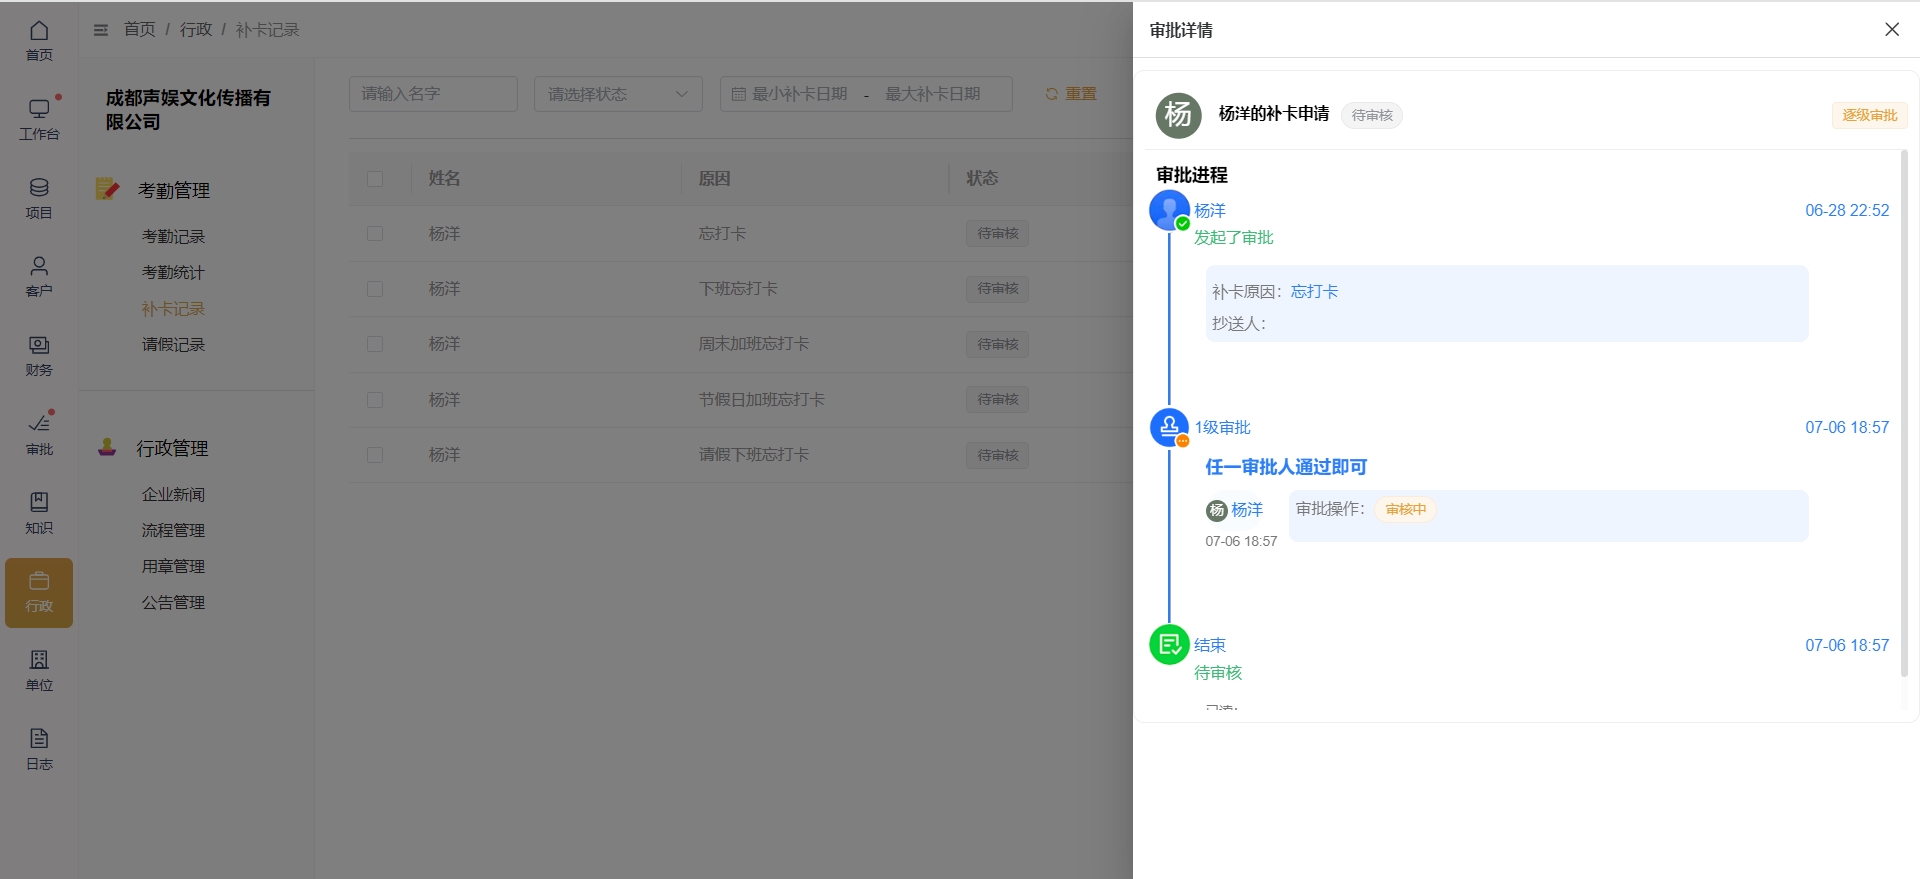Click the 首页 breadcrumb link
Screen dimensions: 1920x879
coord(139,30)
